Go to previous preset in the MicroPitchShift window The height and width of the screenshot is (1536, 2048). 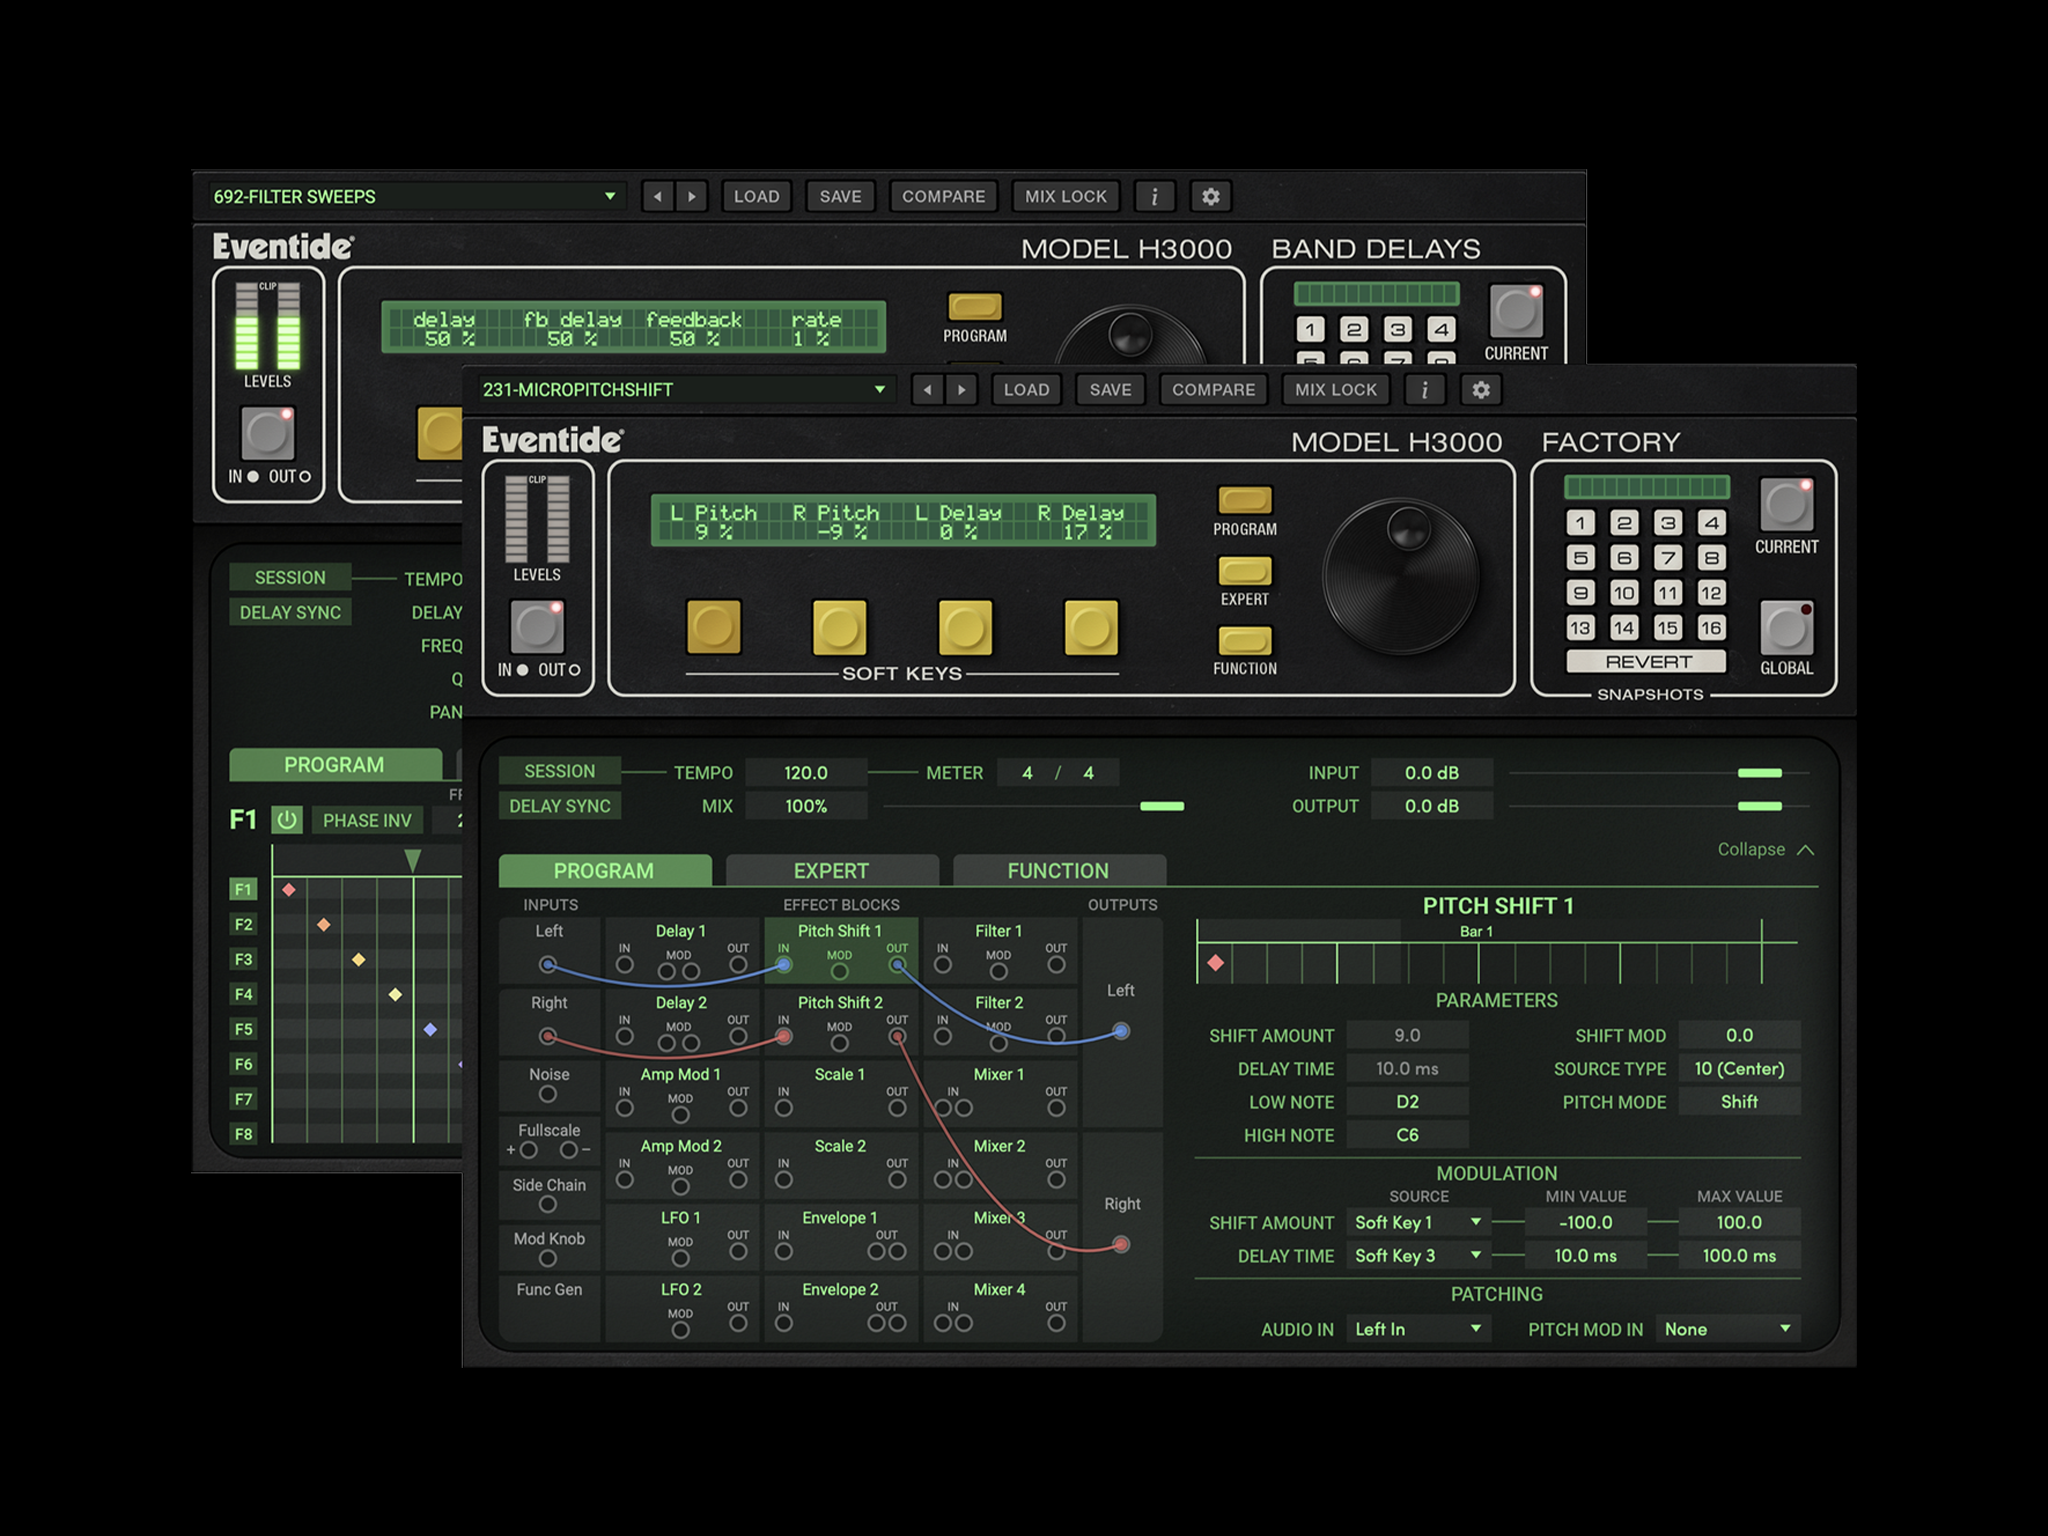coord(928,389)
